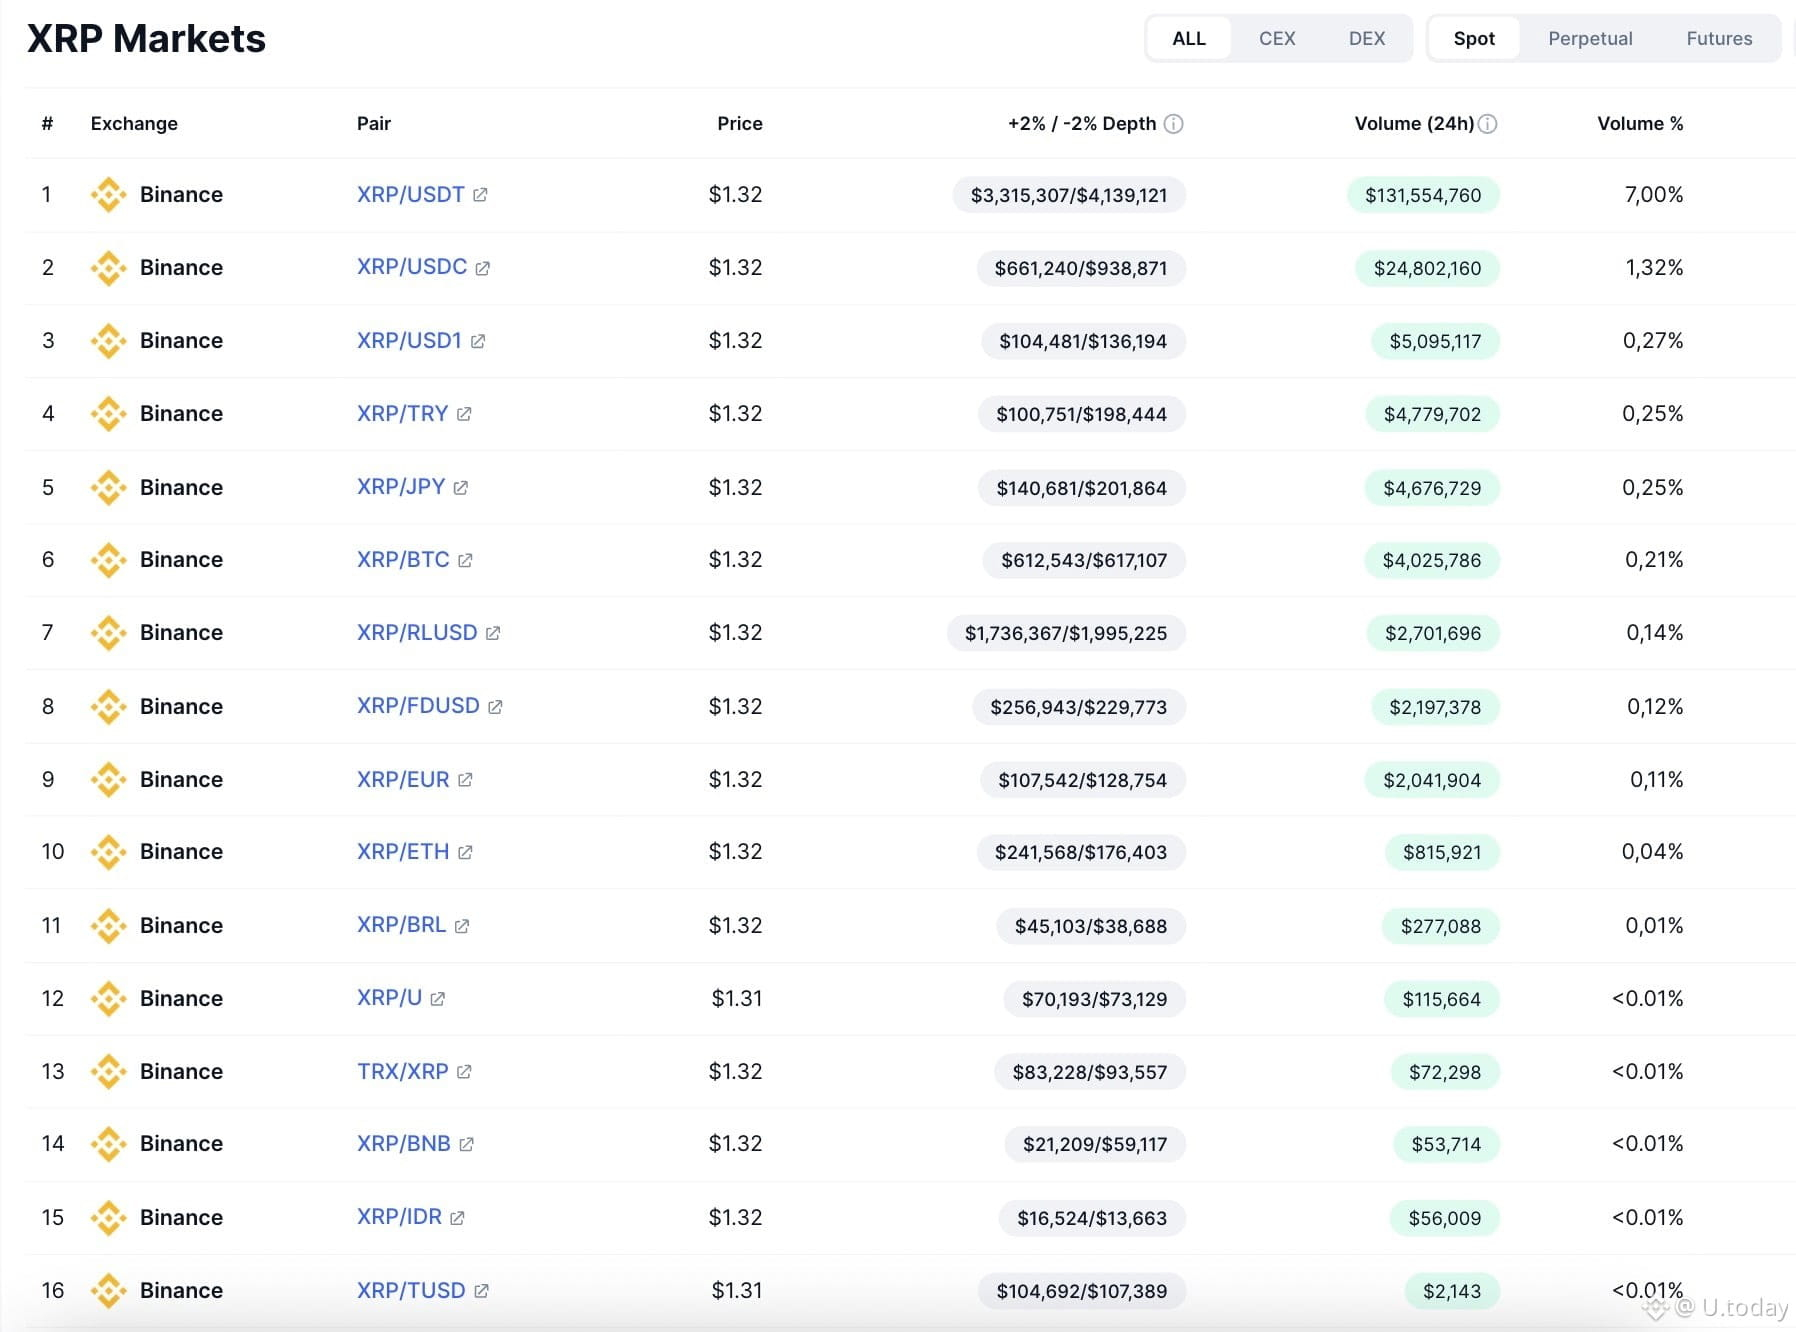Open external link icon next to XRP/ETH
1796x1332 pixels.
point(465,852)
